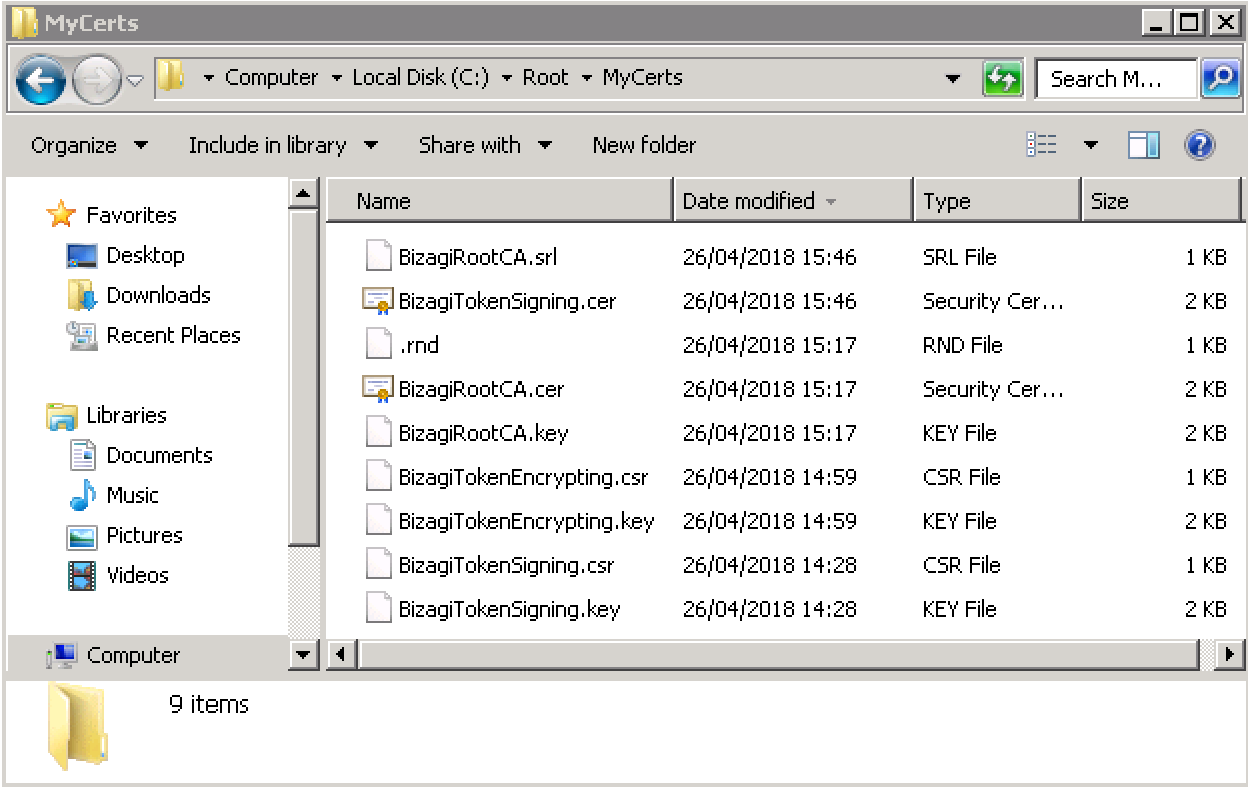1248x787 pixels.
Task: Click the navigation pane scroll up arrow
Action: pos(303,193)
